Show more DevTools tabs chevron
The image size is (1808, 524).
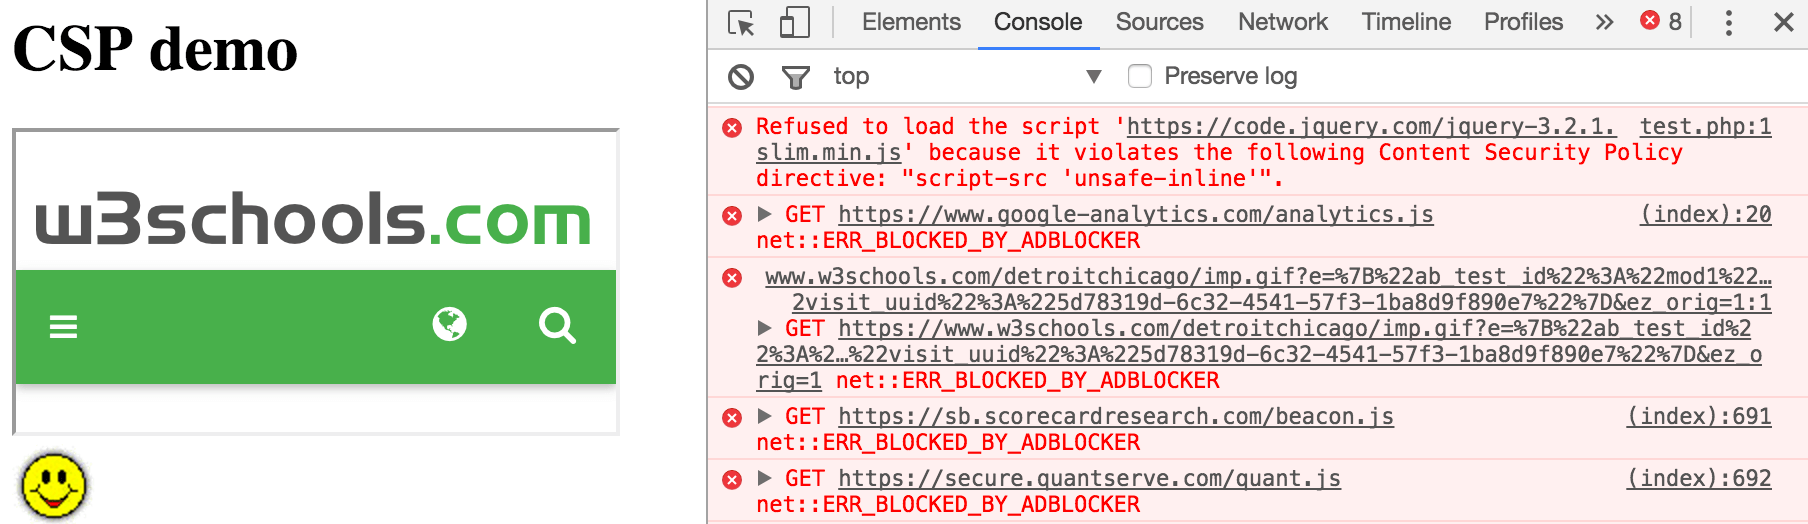(1604, 22)
